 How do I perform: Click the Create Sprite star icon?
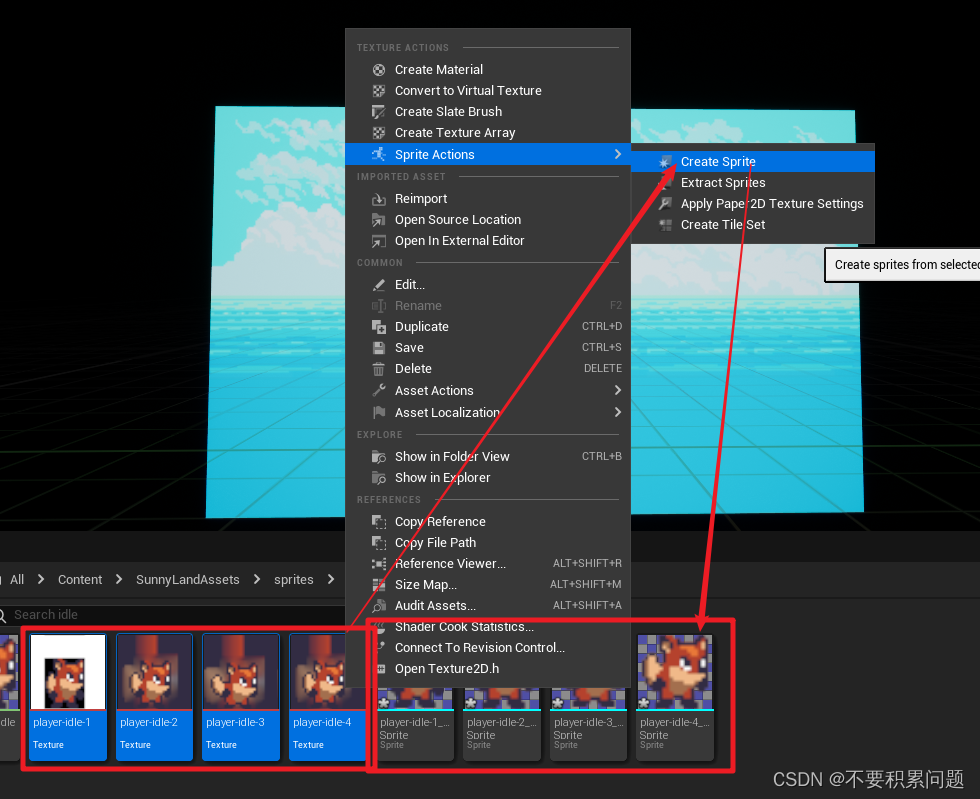click(x=665, y=162)
